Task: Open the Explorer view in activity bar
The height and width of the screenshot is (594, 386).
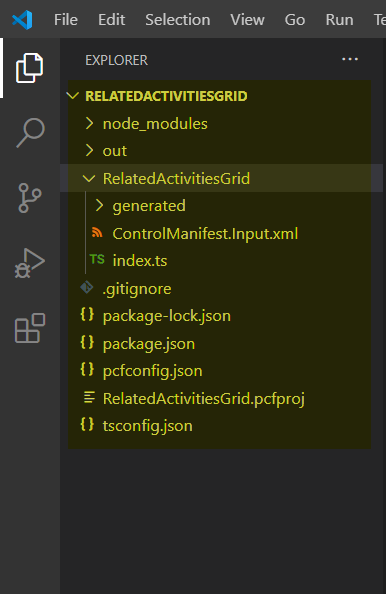Action: (30, 68)
